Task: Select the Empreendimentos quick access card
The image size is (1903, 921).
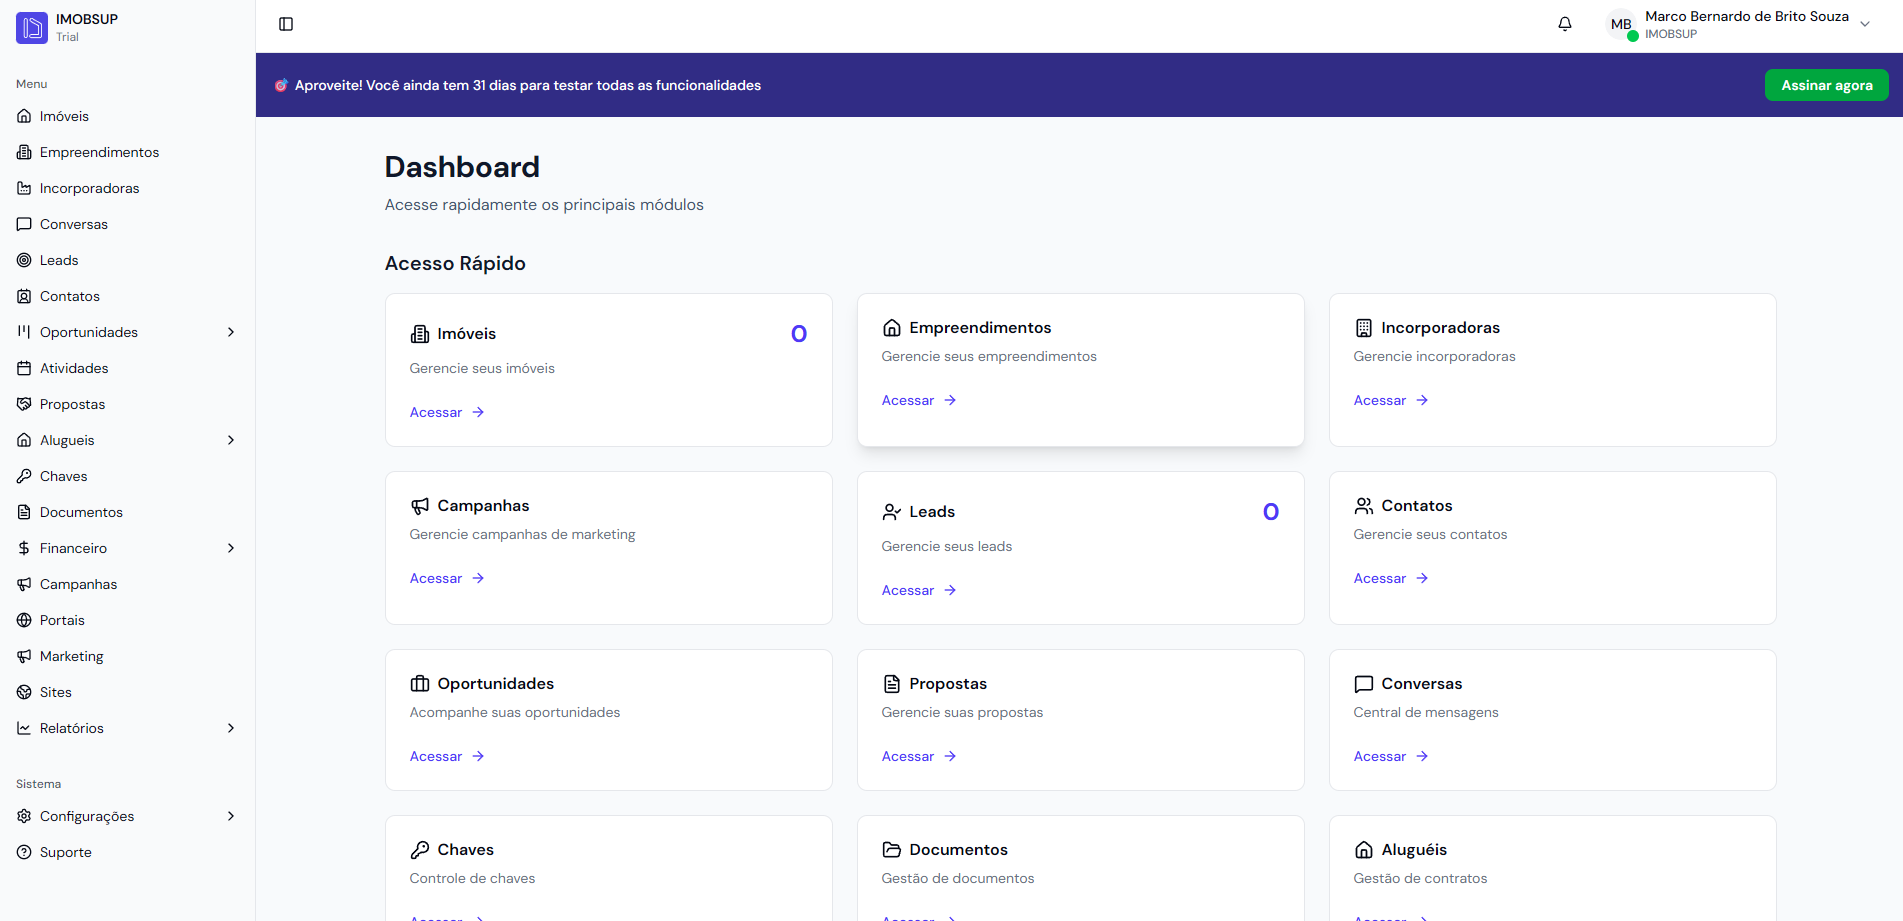Action: [x=1080, y=369]
